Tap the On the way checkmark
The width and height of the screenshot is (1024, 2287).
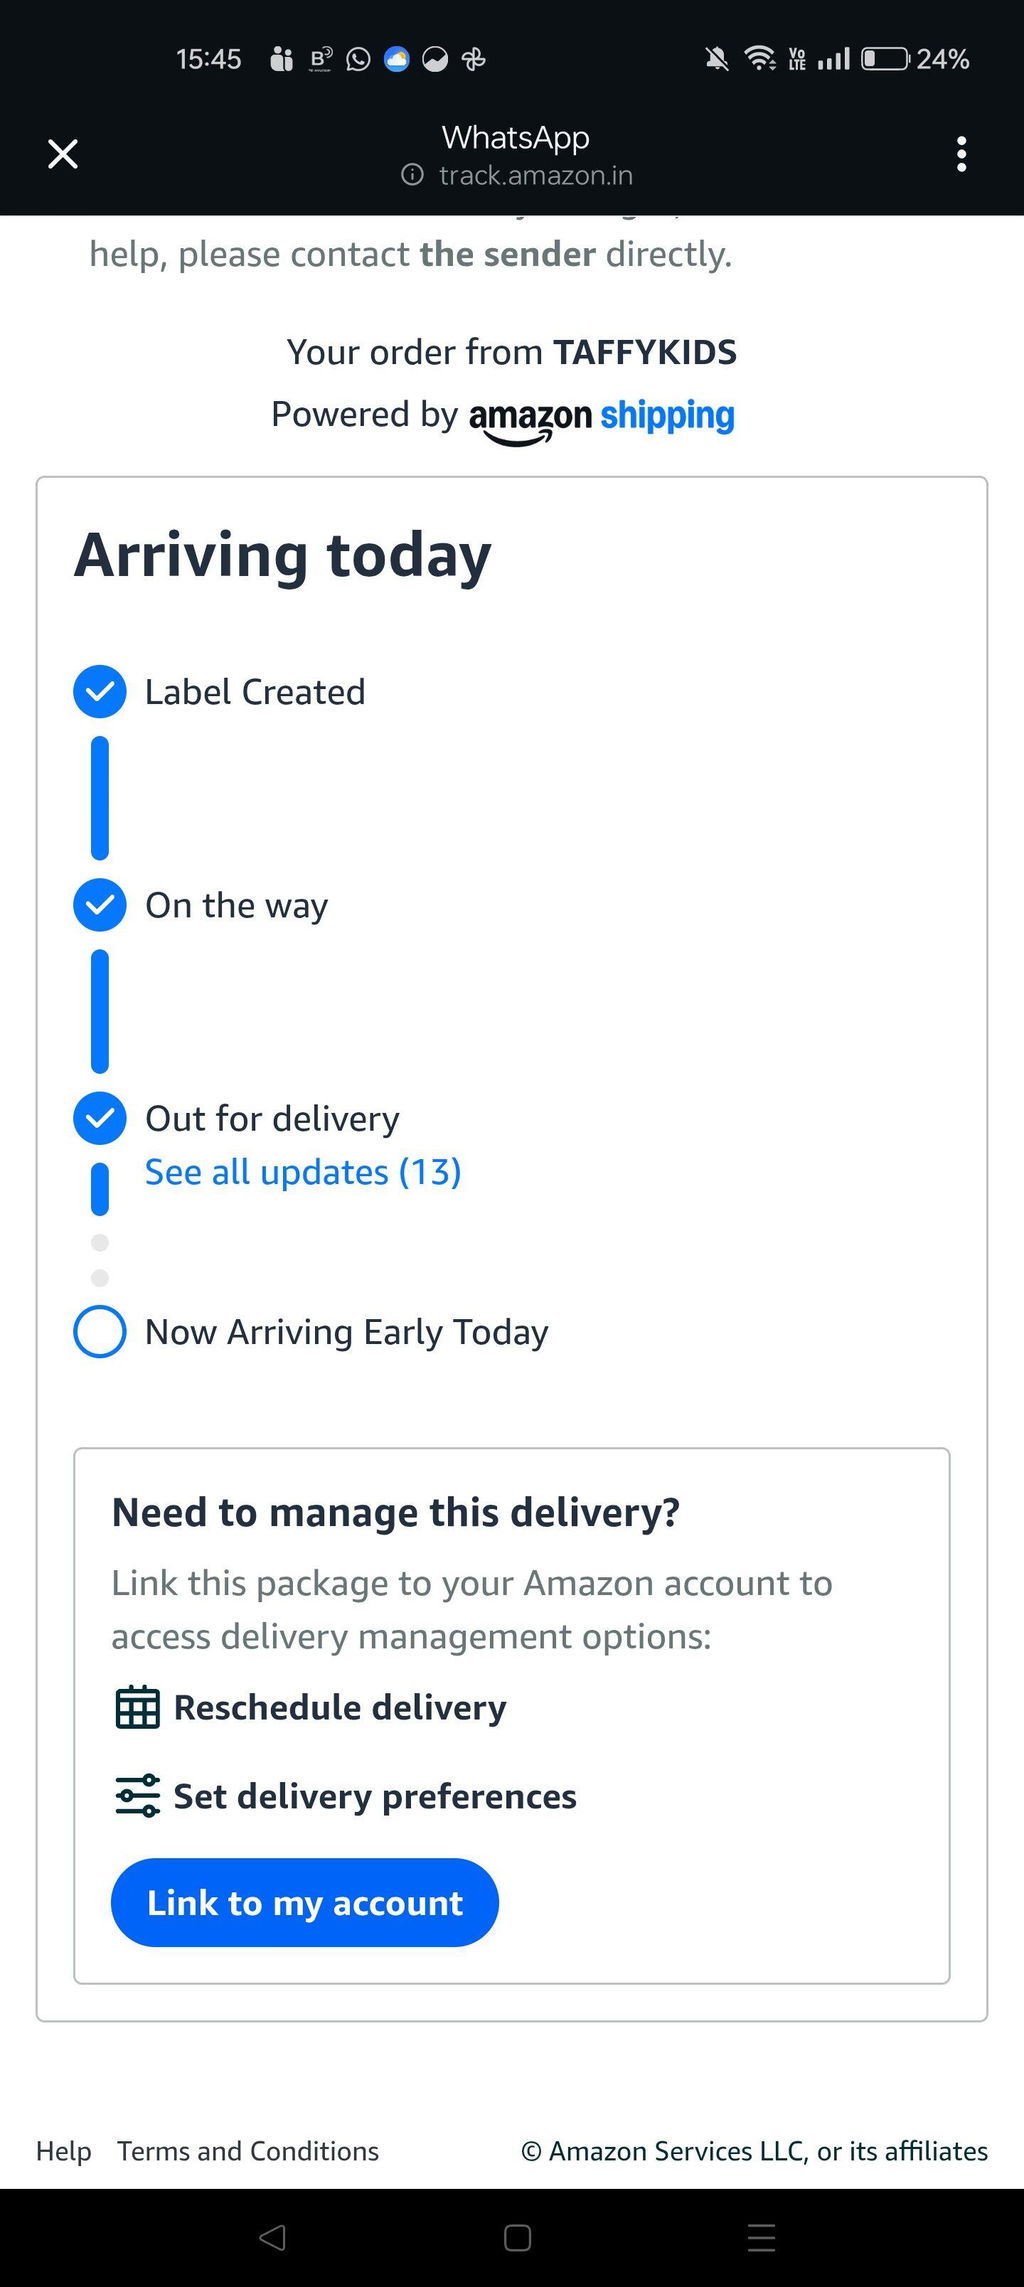pyautogui.click(x=100, y=905)
